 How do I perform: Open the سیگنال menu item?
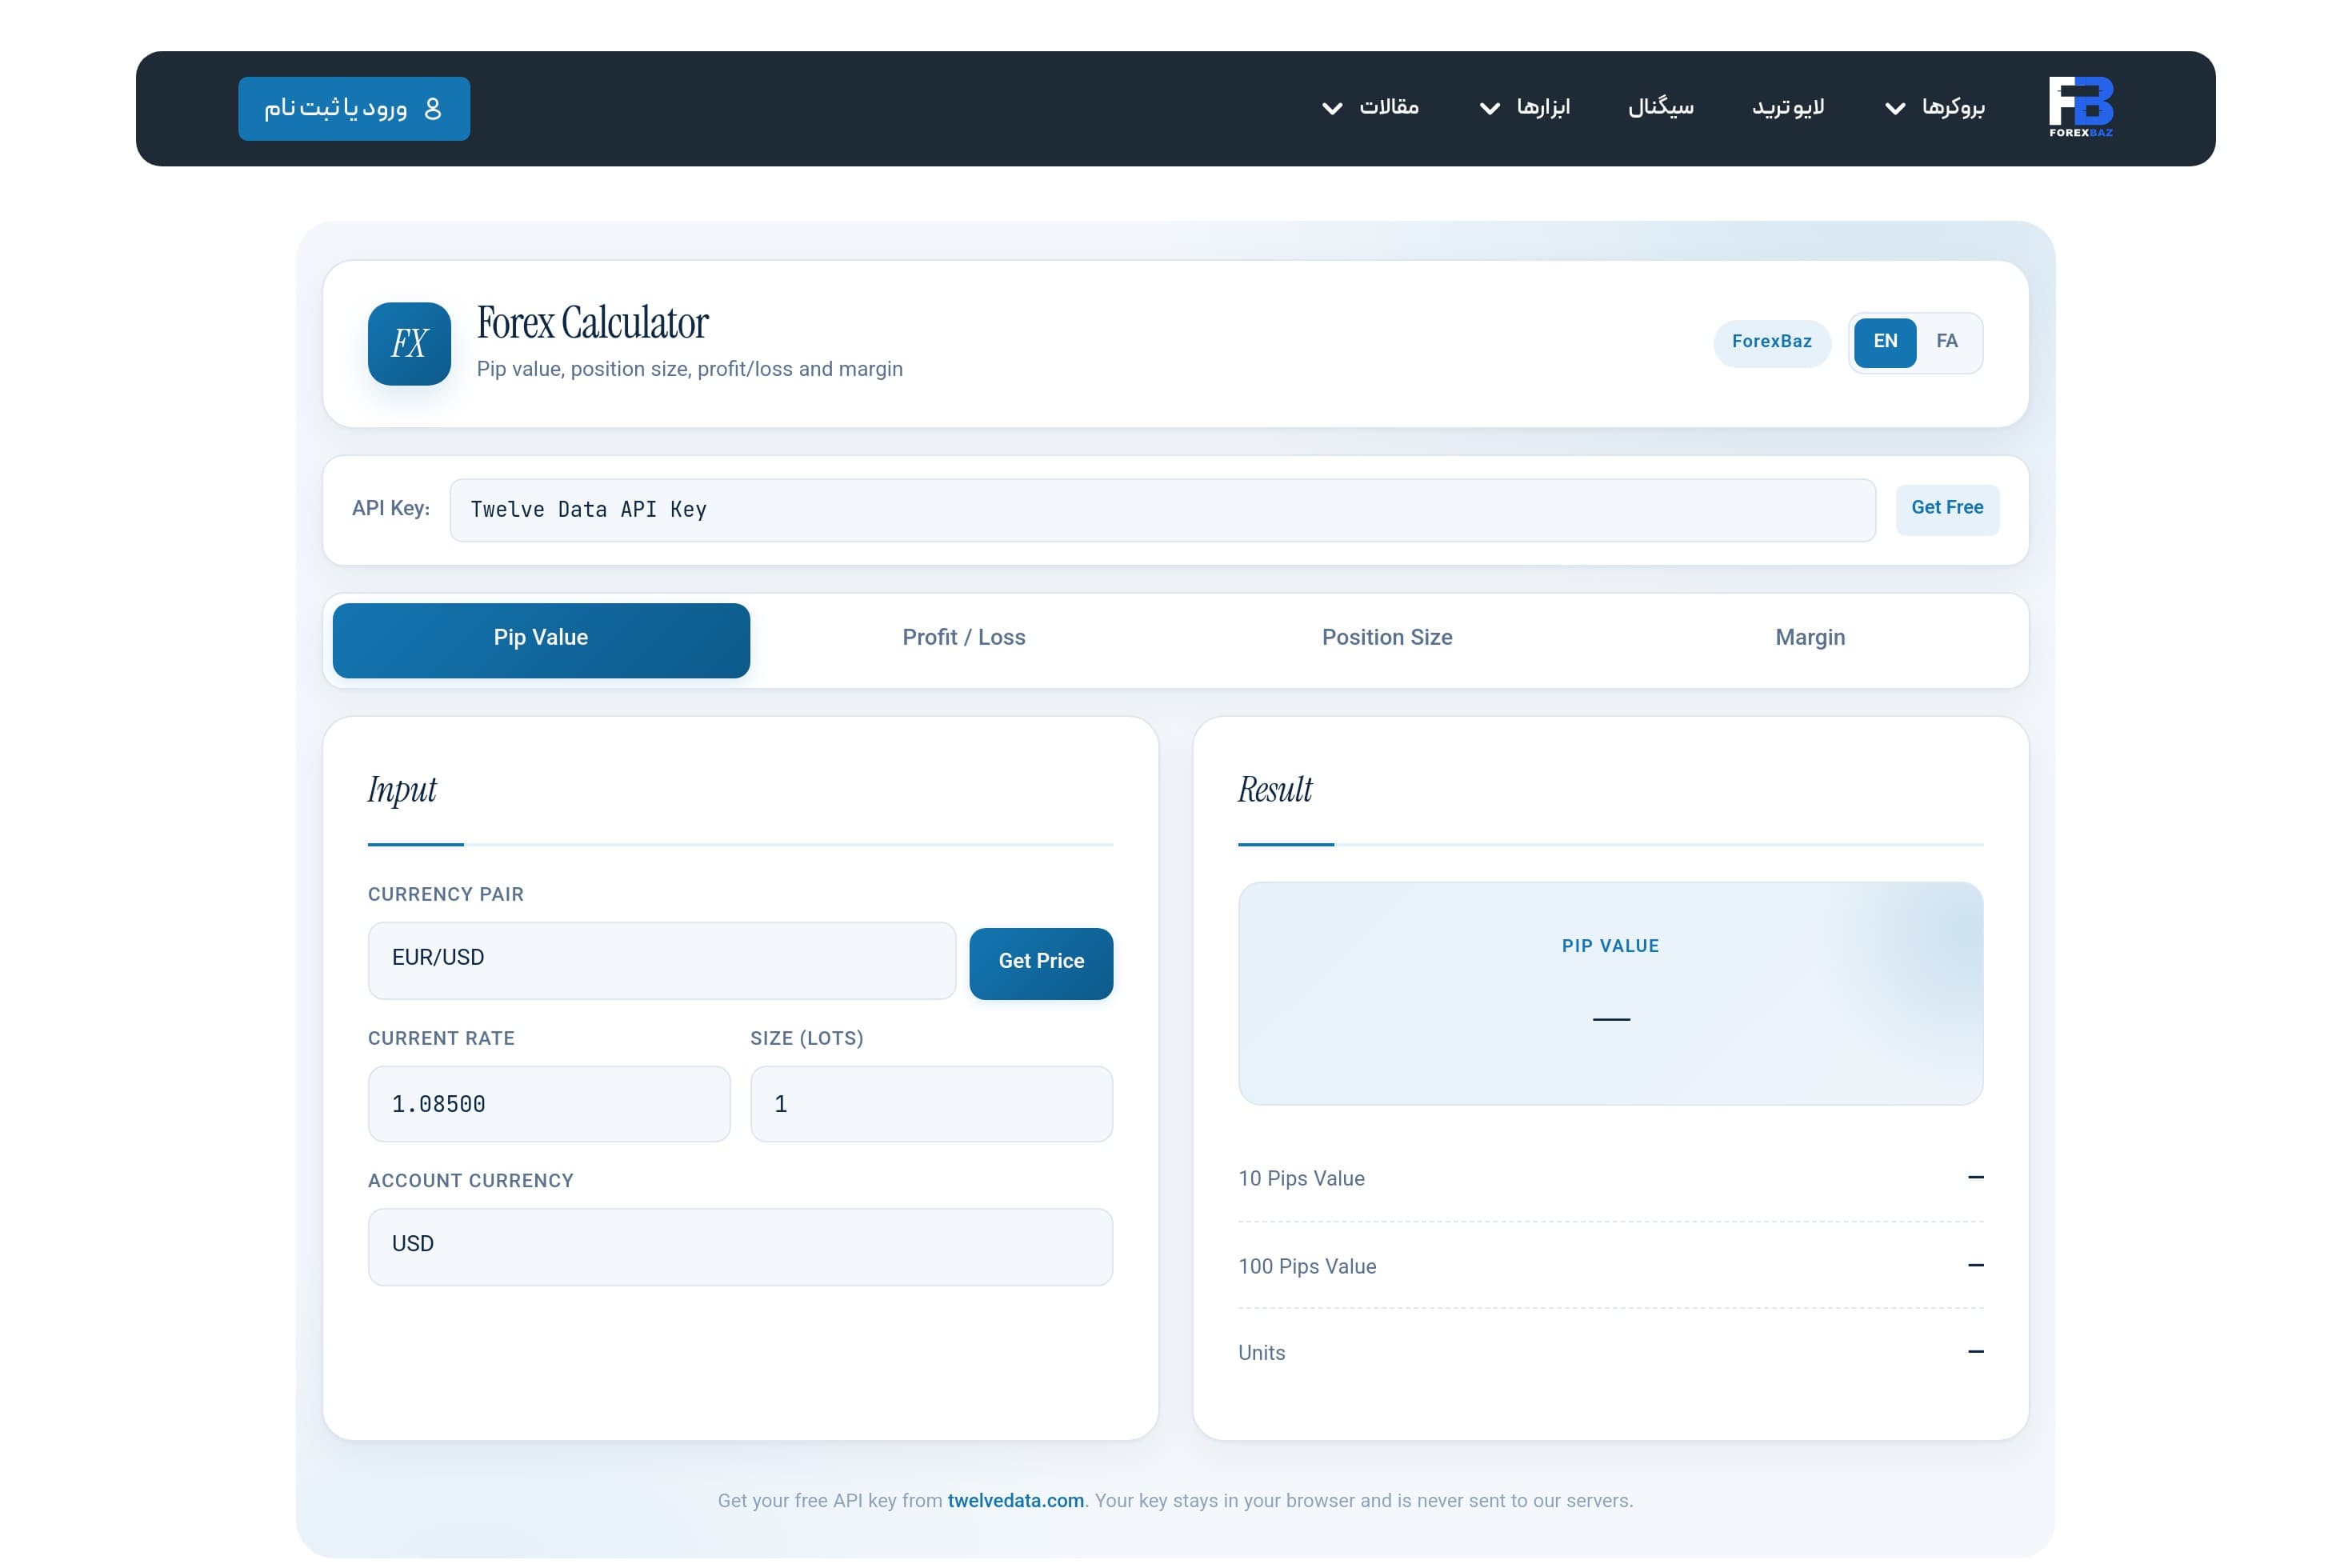pos(1661,107)
